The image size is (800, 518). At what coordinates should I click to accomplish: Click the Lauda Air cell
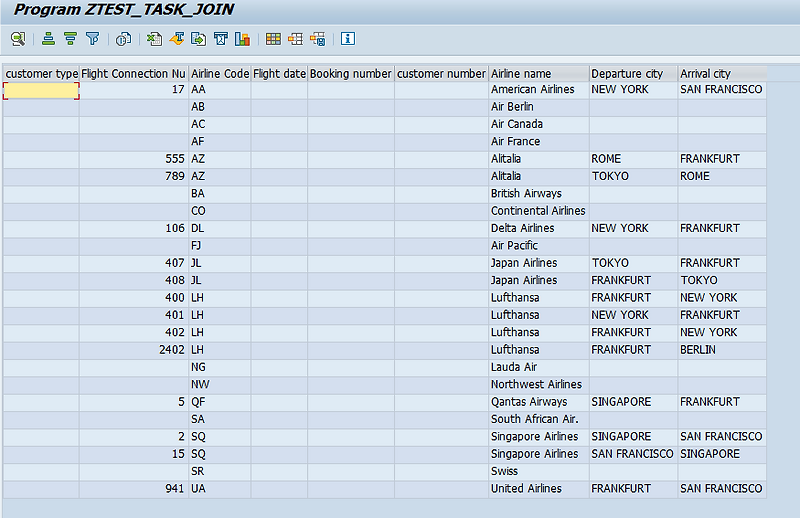539,367
